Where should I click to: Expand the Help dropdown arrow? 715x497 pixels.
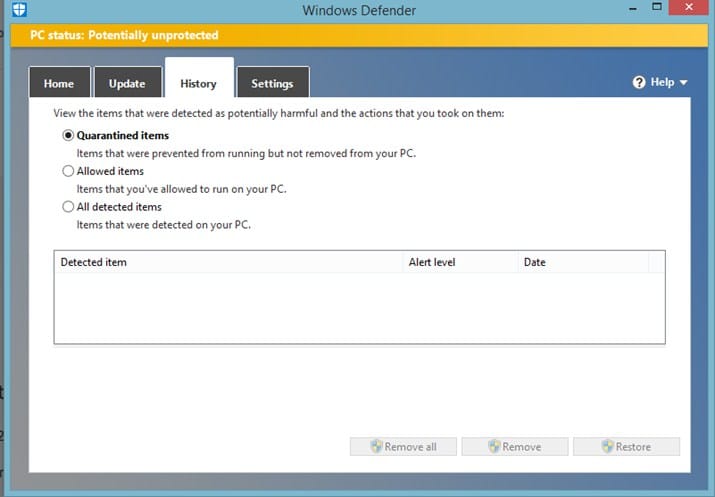click(x=683, y=83)
